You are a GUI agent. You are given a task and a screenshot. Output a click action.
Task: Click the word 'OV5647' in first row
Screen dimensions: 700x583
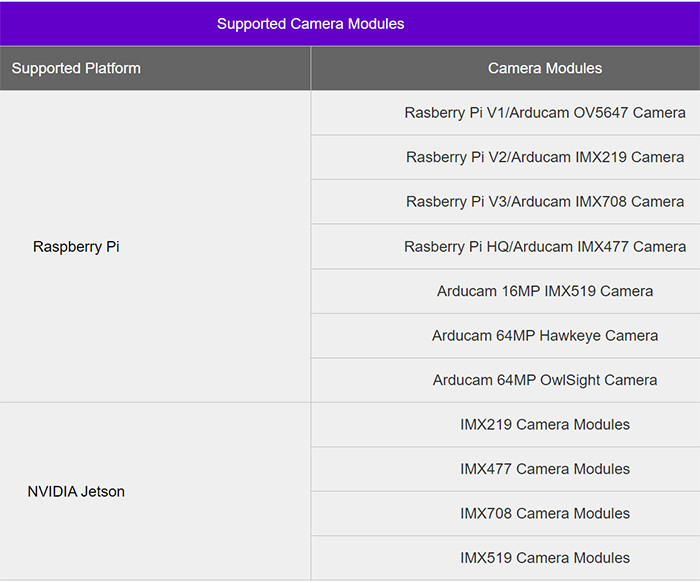pos(600,113)
